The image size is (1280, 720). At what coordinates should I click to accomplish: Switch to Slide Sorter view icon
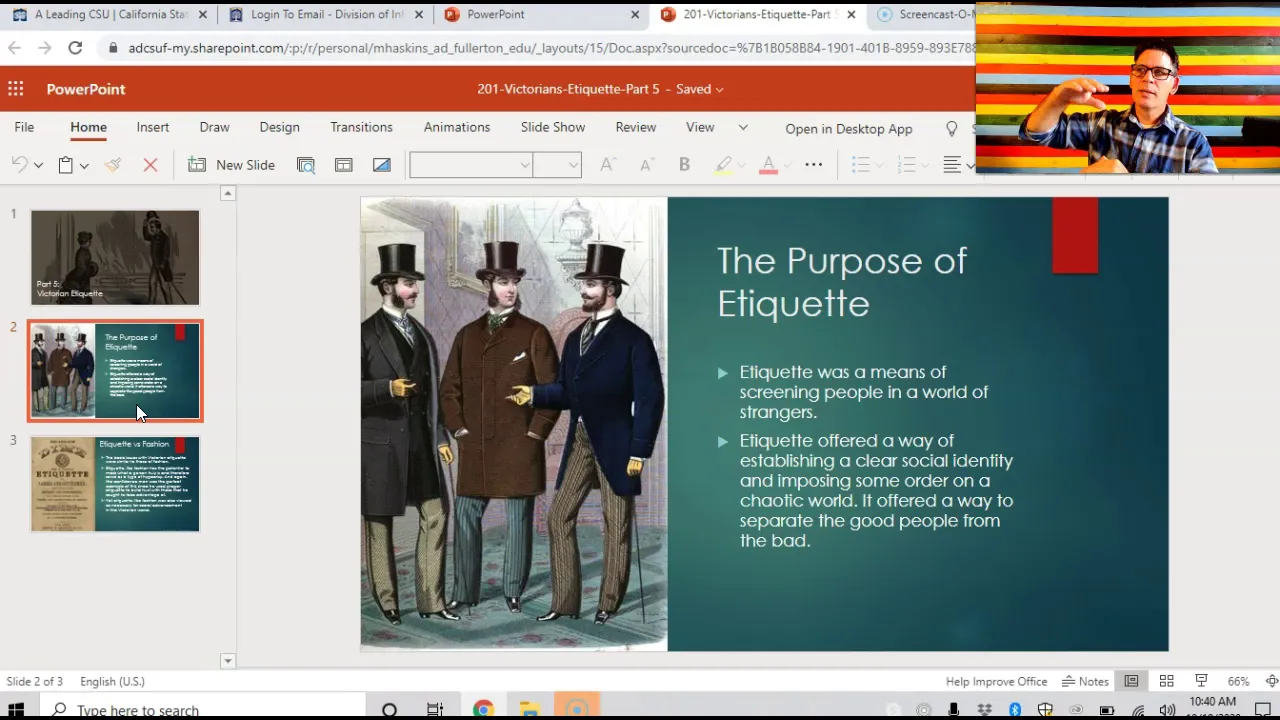click(1166, 681)
